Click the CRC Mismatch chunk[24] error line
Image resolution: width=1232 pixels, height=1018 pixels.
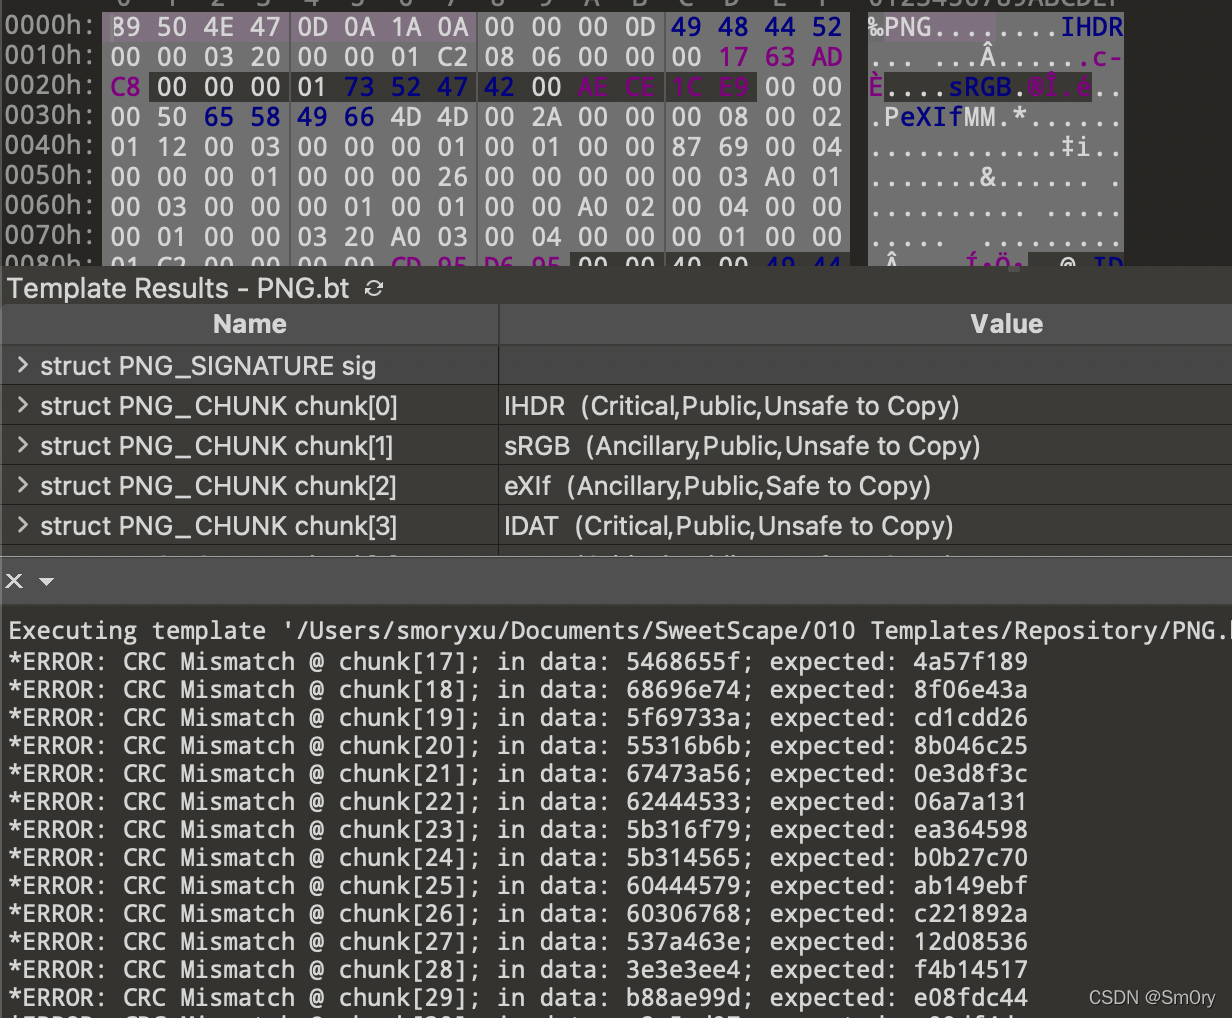click(x=518, y=858)
